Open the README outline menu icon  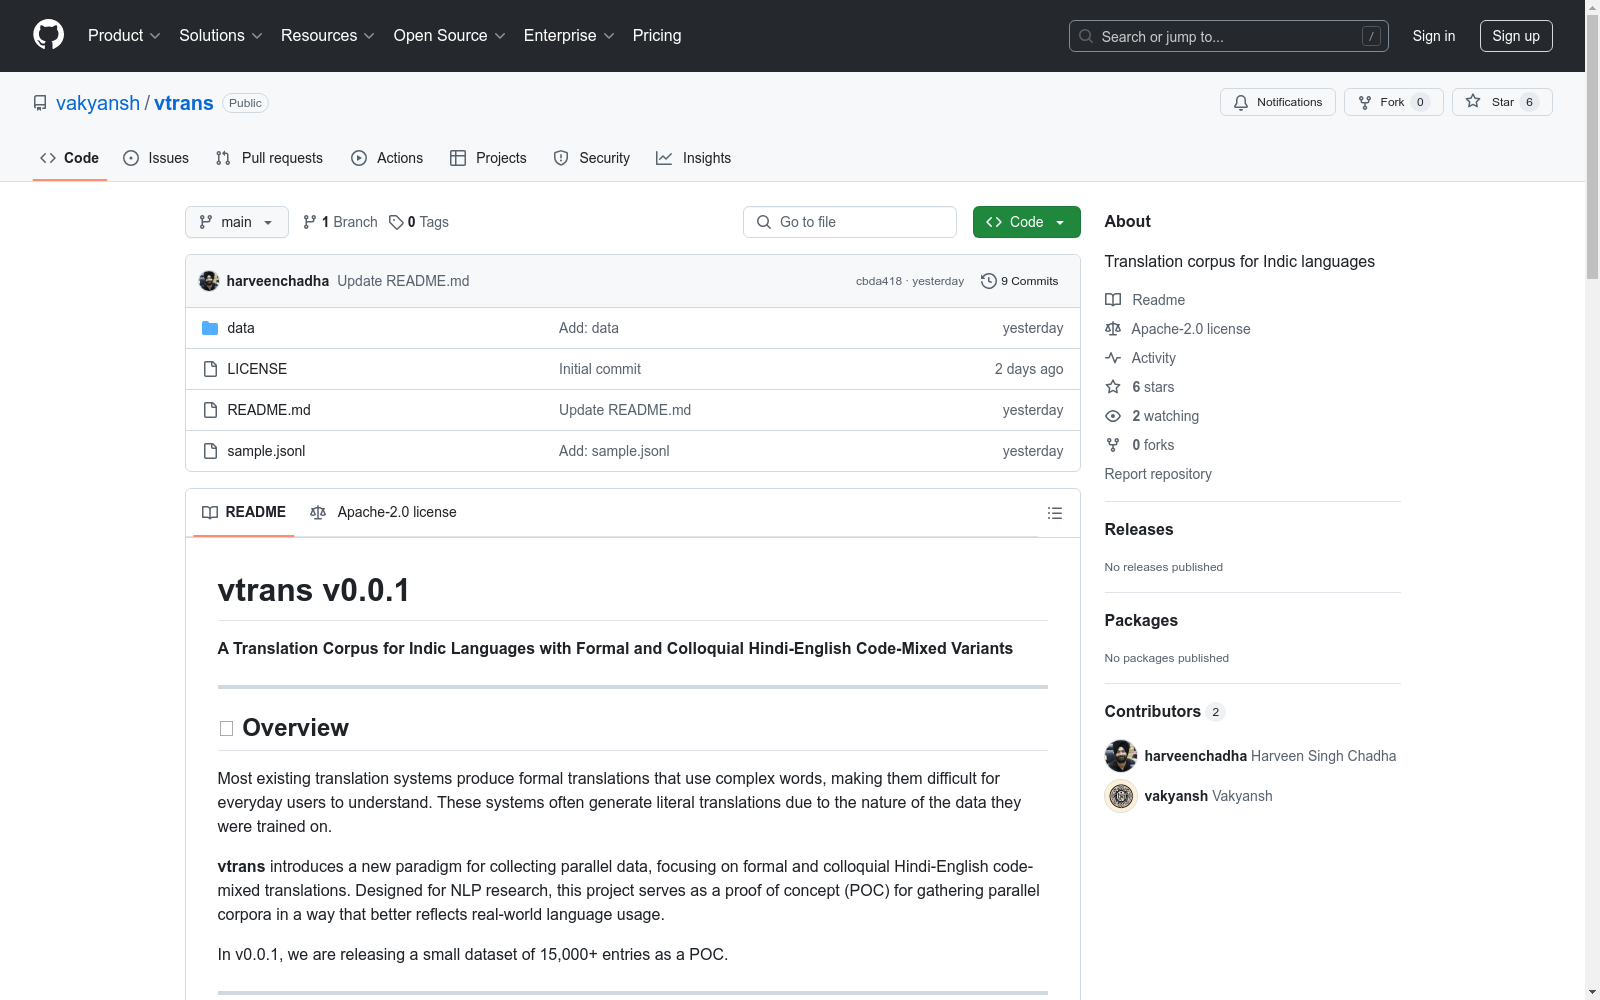click(1055, 513)
